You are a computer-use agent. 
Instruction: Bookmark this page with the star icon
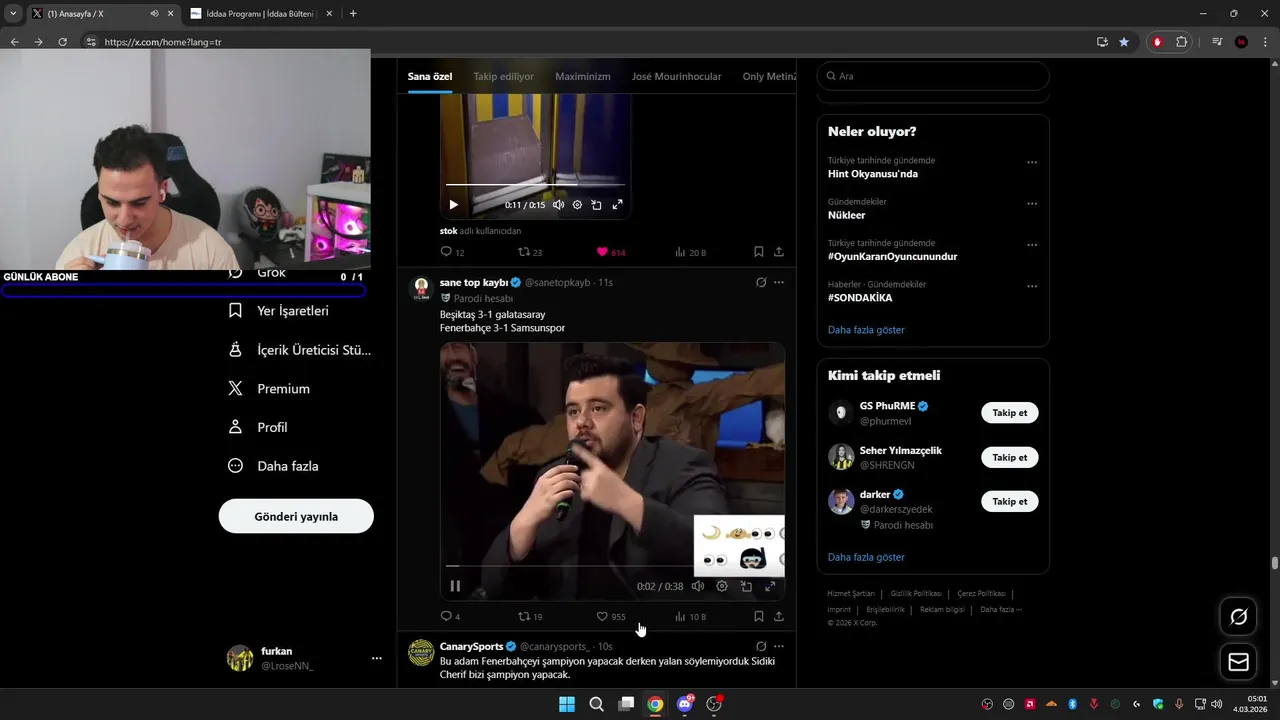[x=1124, y=42]
